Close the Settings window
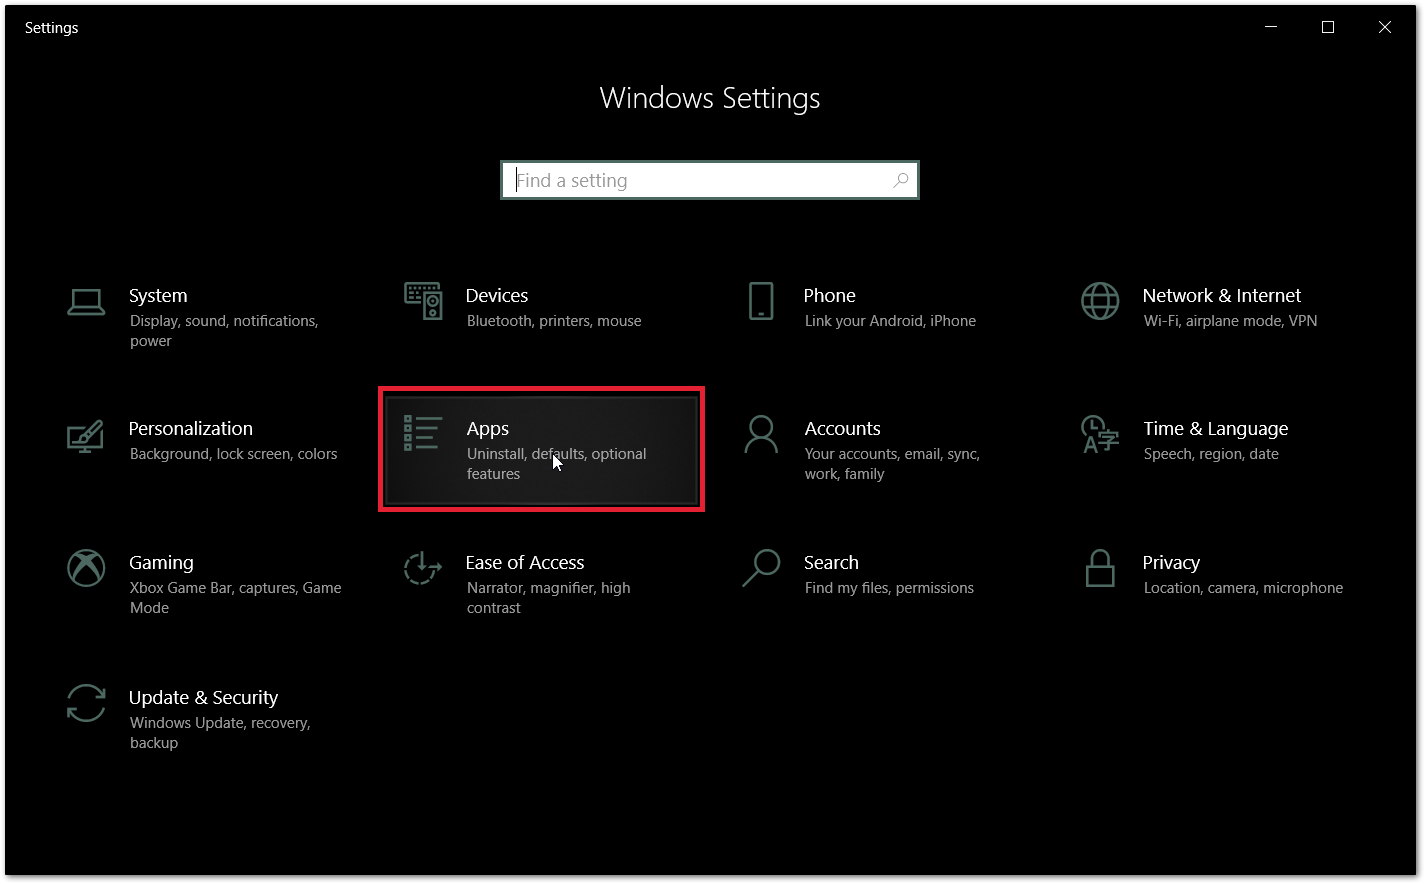This screenshot has width=1425, height=884. pyautogui.click(x=1385, y=27)
